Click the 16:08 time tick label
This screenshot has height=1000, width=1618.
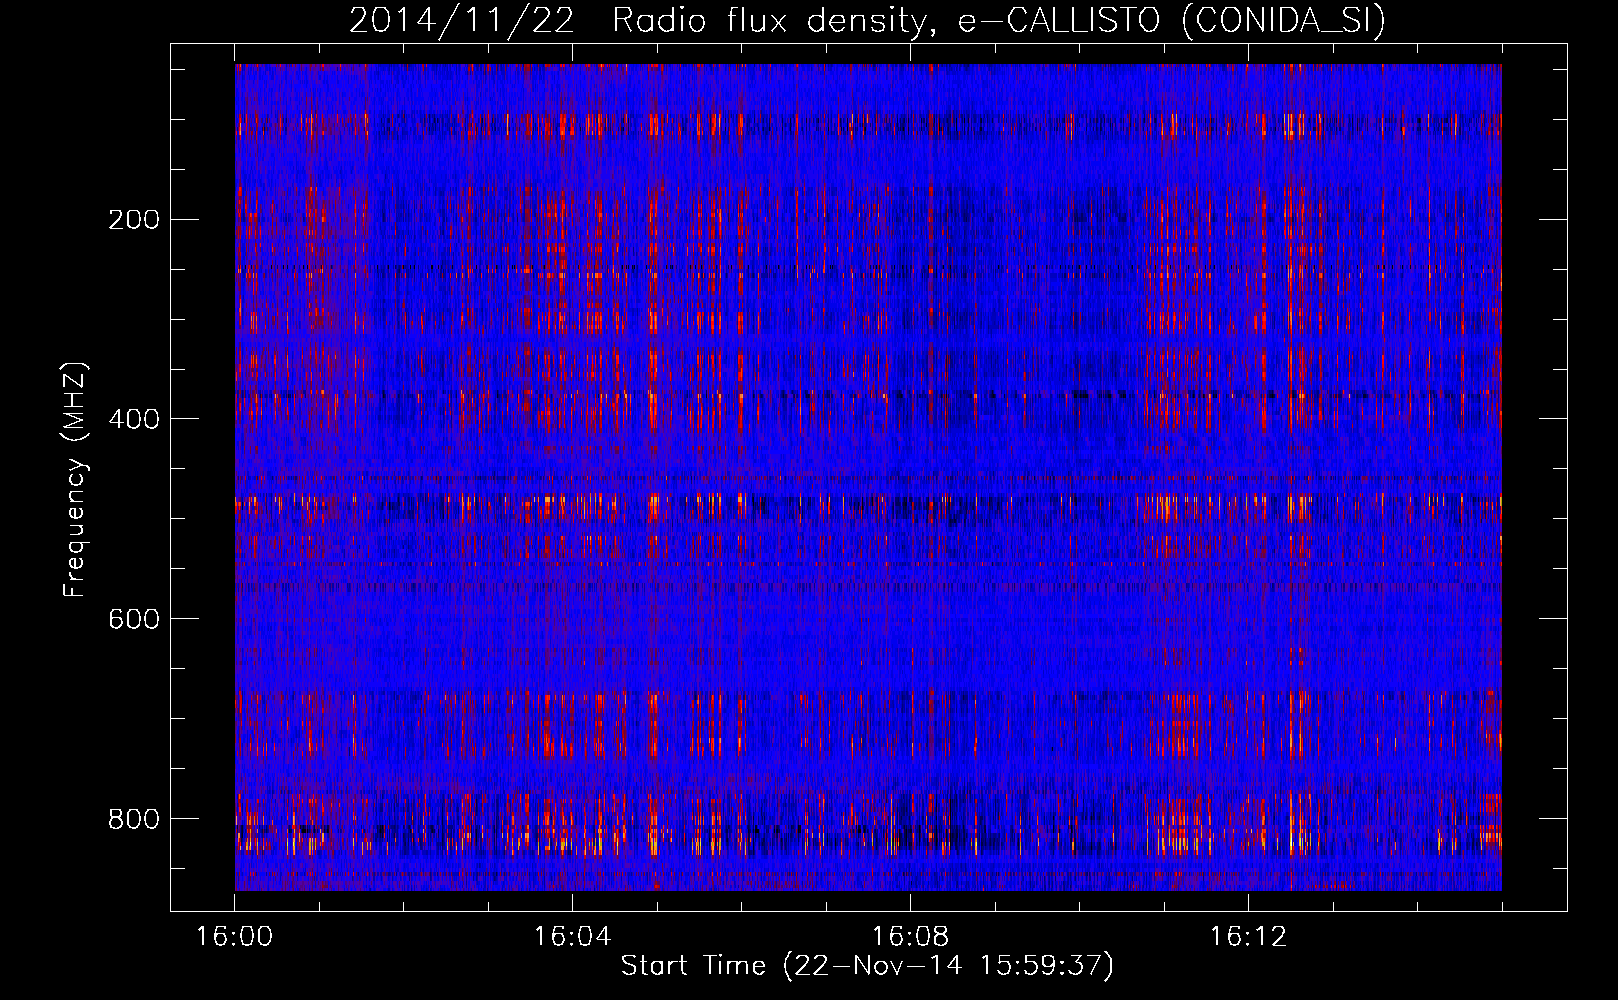pyautogui.click(x=911, y=937)
